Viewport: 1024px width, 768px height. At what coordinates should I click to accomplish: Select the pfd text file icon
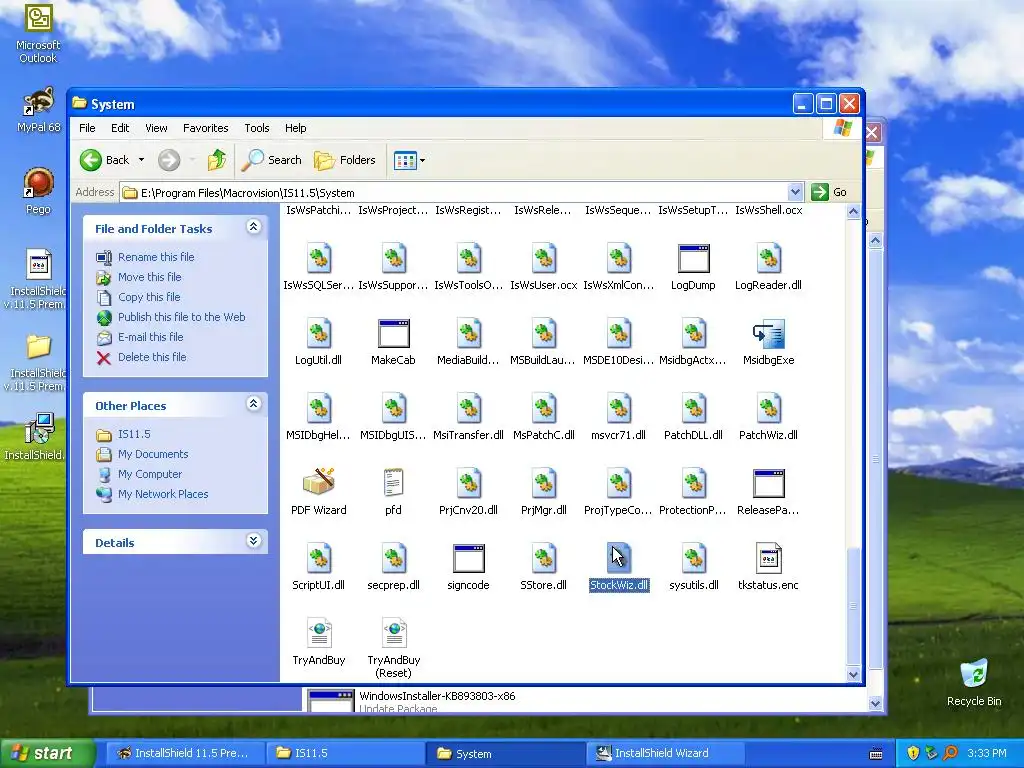[x=393, y=483]
